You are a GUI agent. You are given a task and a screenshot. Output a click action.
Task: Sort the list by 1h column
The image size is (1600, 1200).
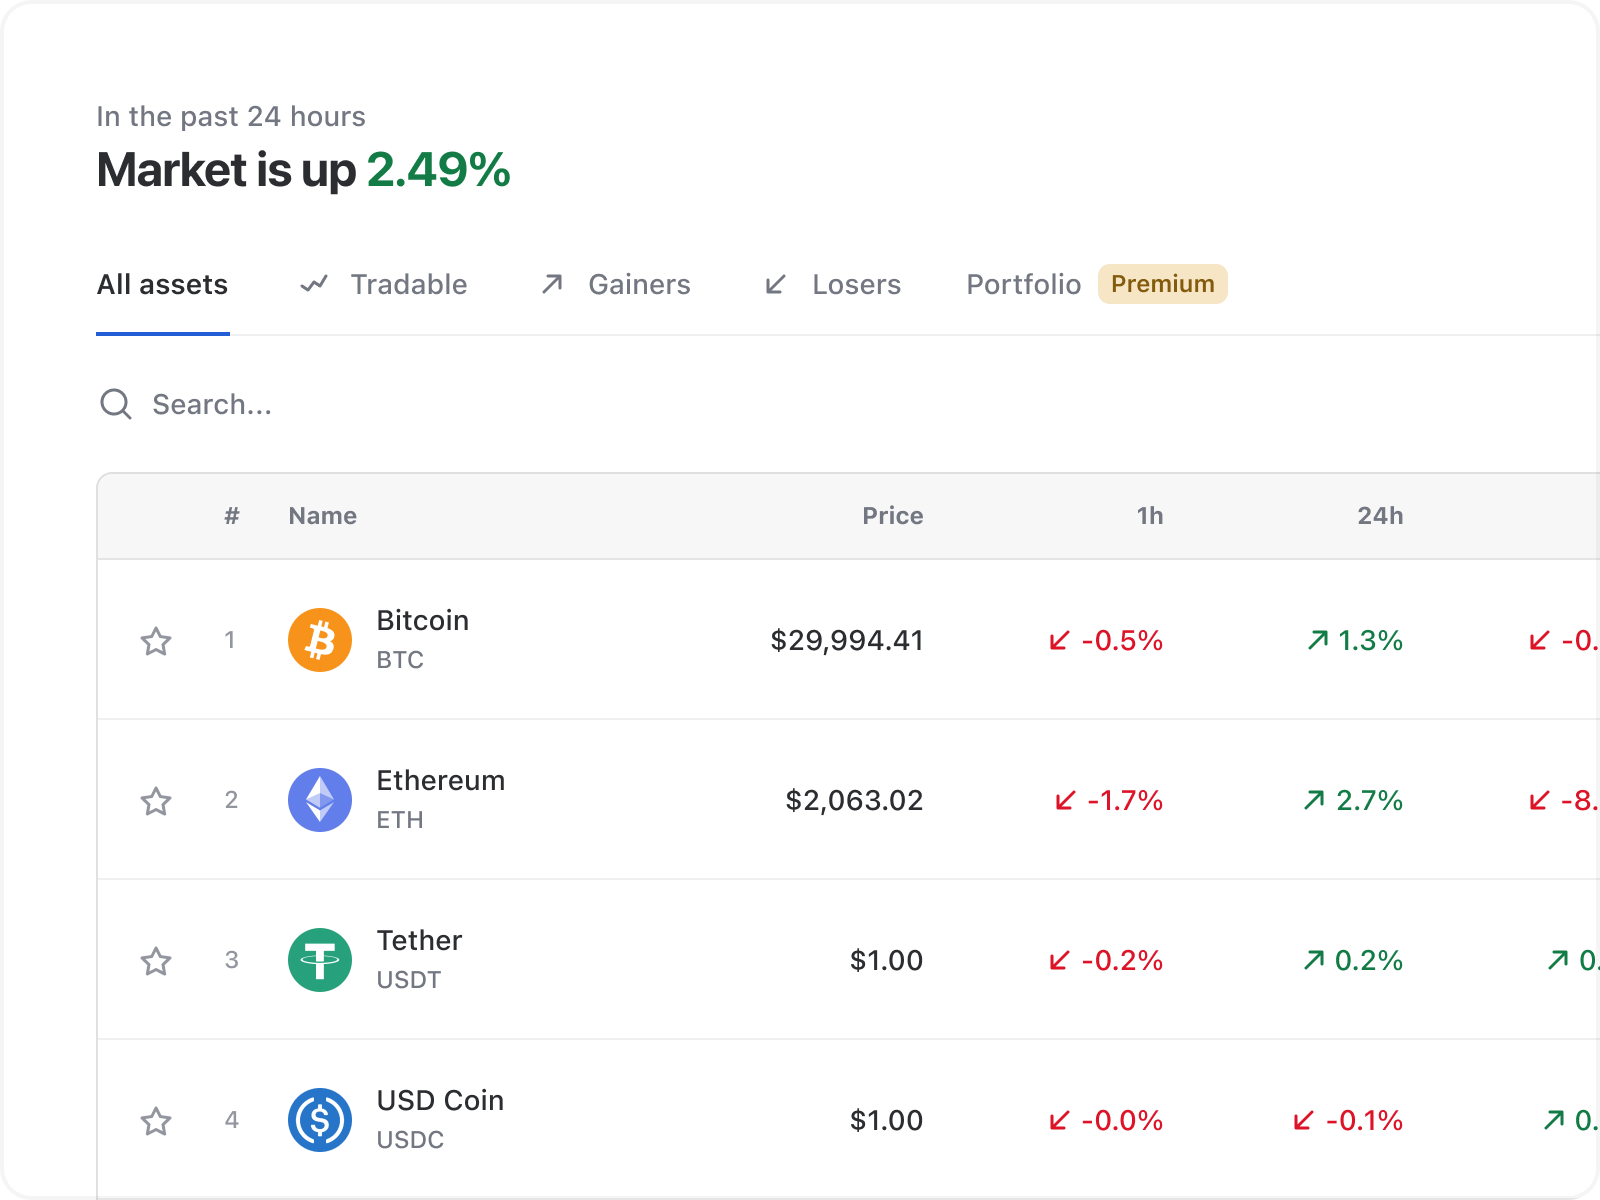pyautogui.click(x=1150, y=516)
